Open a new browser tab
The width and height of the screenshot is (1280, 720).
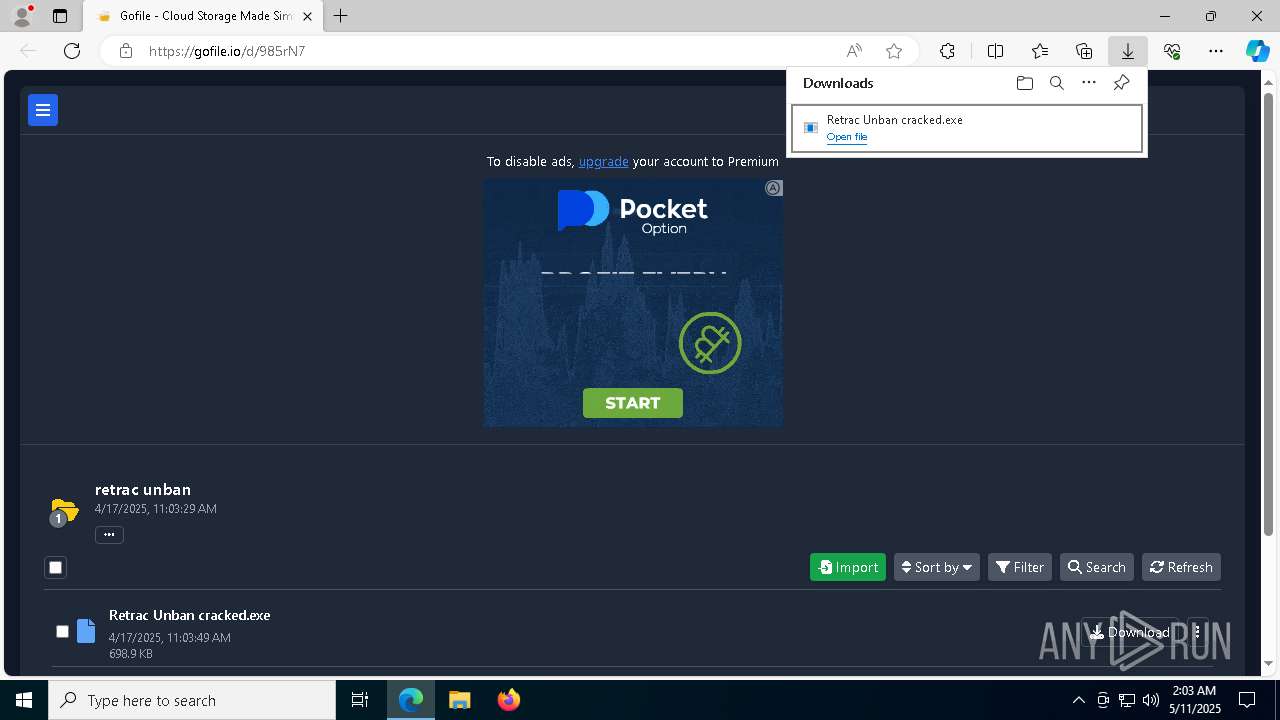coord(341,16)
